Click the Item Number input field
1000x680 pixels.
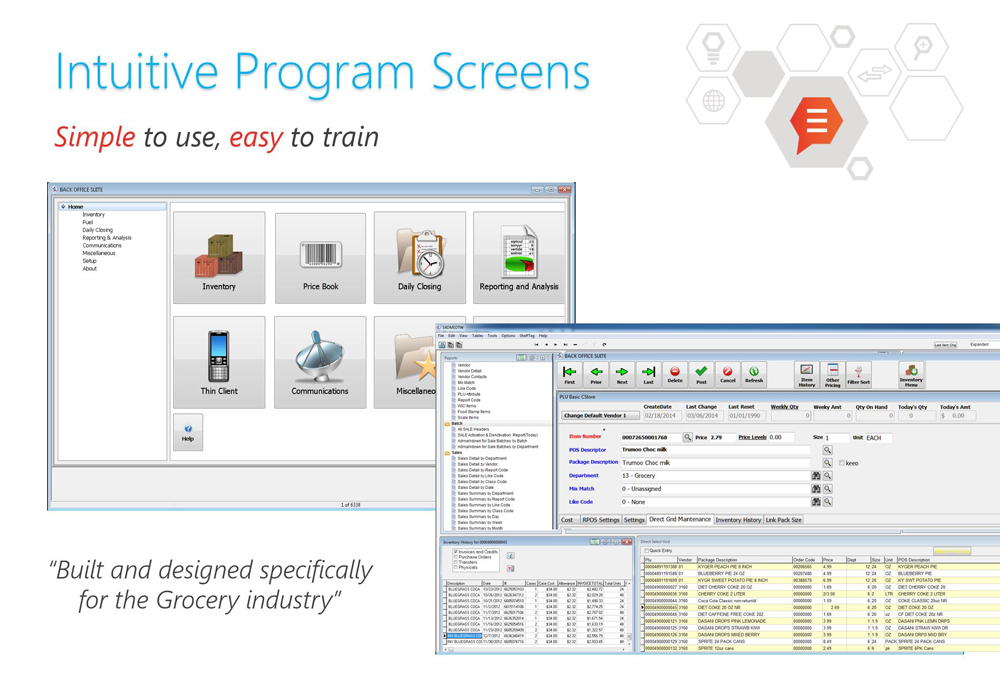tap(651, 438)
